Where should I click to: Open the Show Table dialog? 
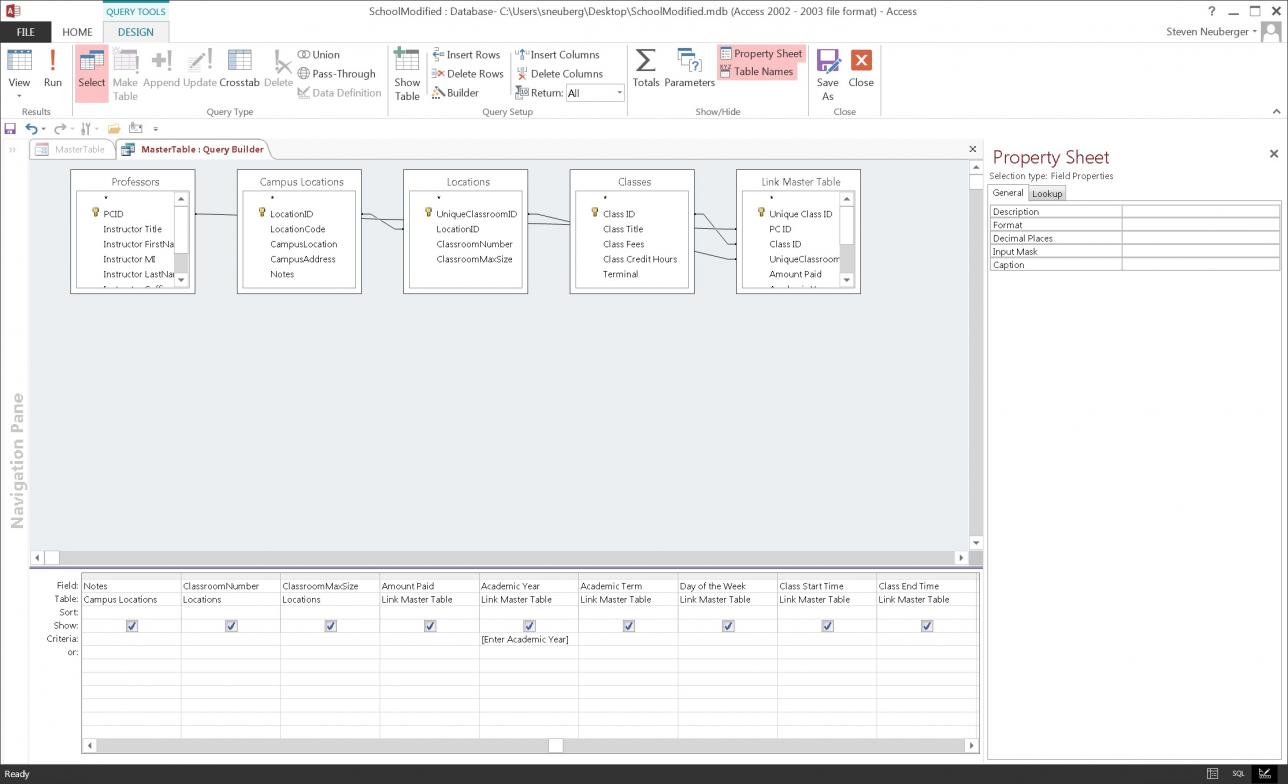(407, 74)
